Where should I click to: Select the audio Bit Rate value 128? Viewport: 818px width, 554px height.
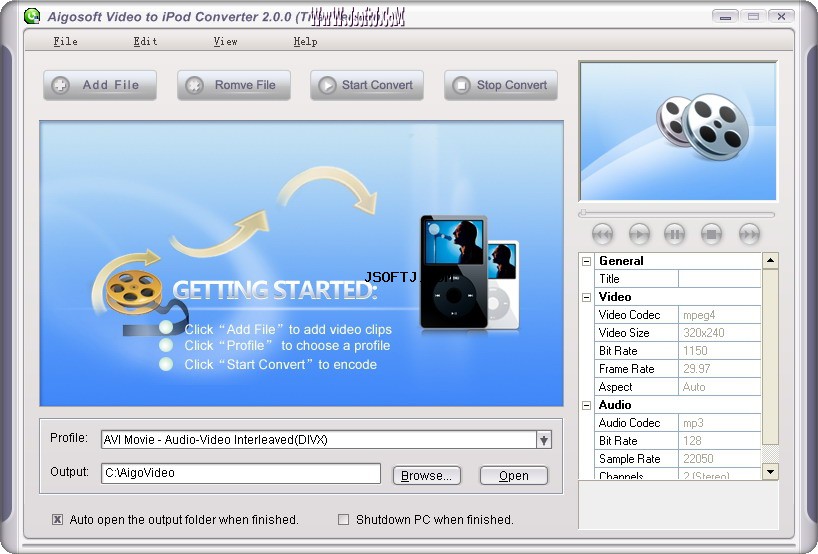tap(719, 441)
